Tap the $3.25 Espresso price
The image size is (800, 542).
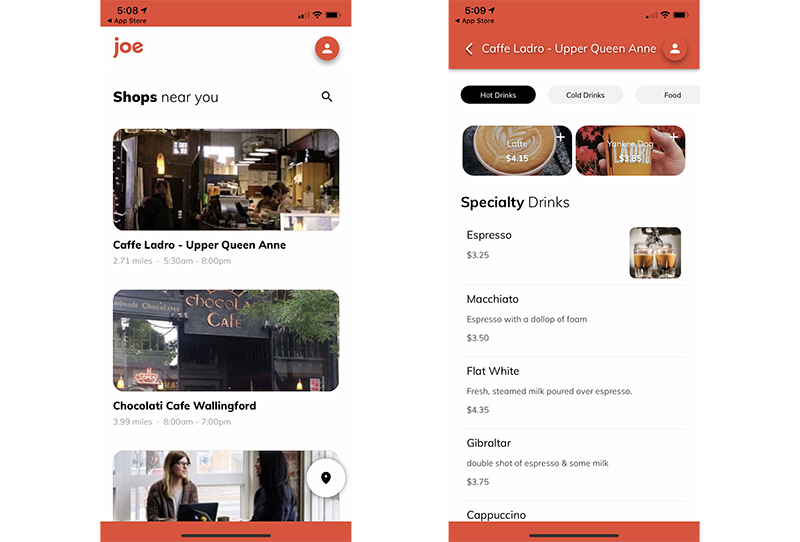(478, 255)
